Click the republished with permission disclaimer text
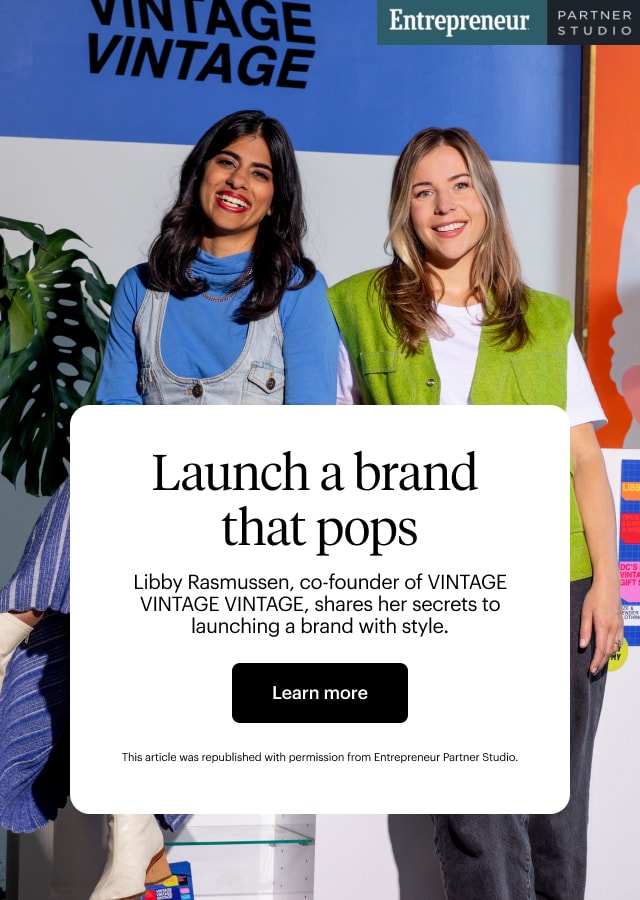The width and height of the screenshot is (640, 900). pyautogui.click(x=320, y=757)
